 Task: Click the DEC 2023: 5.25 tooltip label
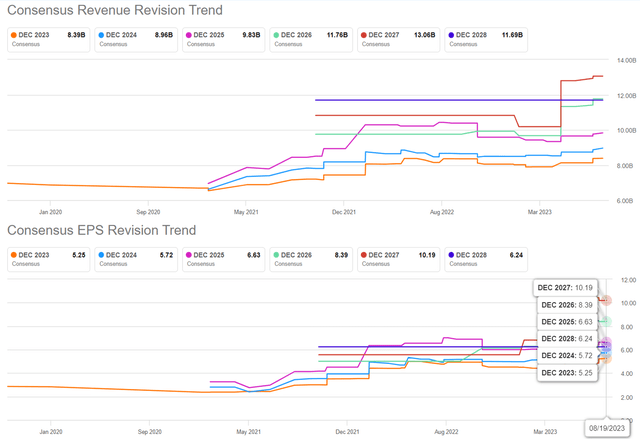tap(567, 373)
